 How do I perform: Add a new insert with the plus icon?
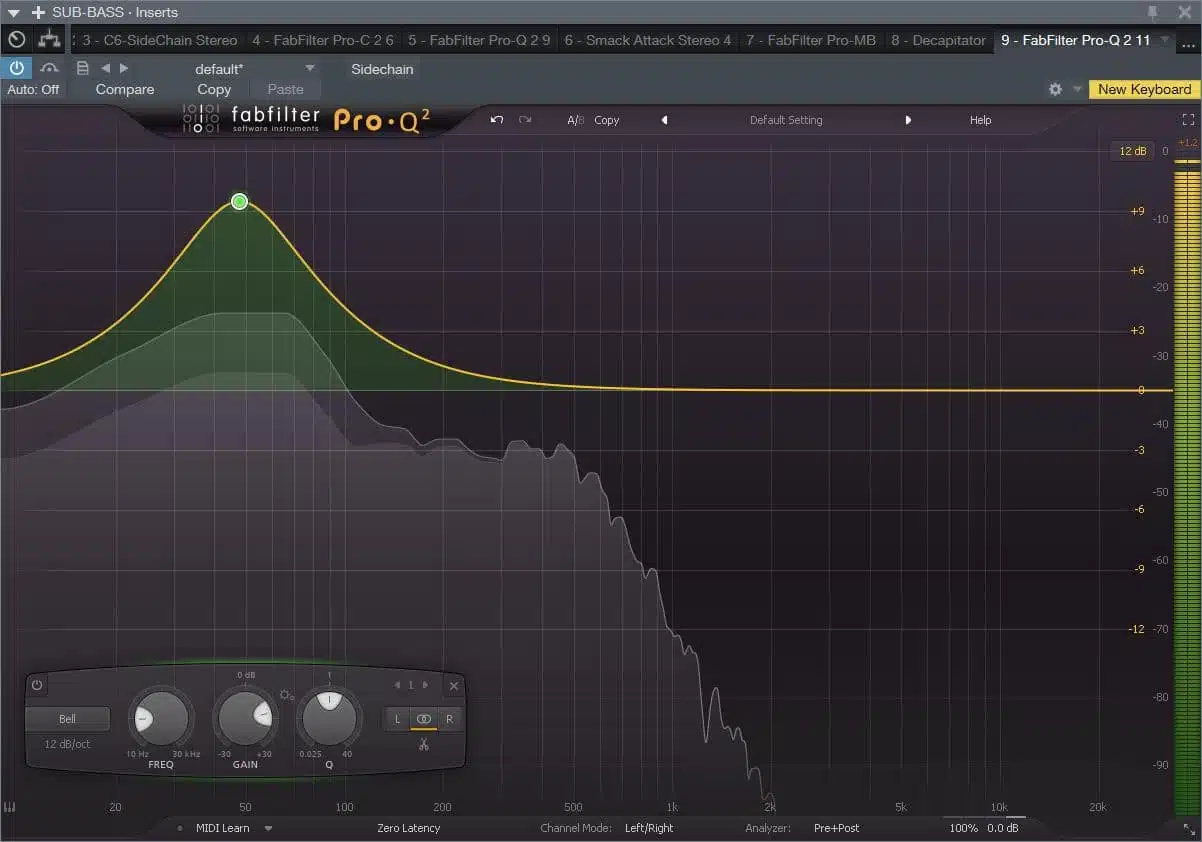(38, 12)
